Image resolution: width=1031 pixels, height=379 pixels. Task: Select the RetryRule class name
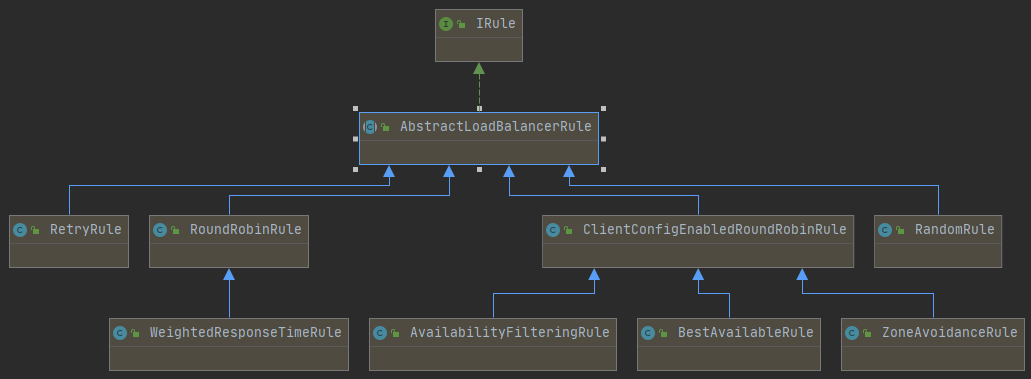[85, 230]
